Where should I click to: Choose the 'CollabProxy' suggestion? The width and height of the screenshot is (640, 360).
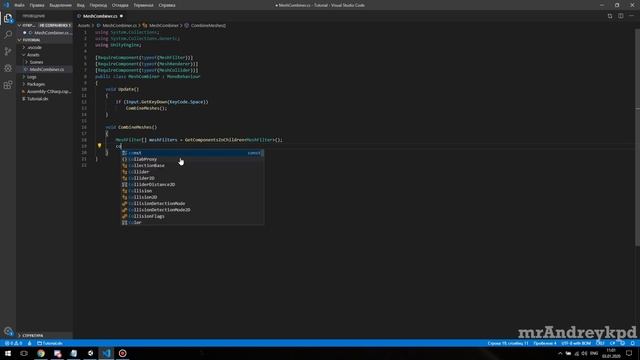coord(192,159)
